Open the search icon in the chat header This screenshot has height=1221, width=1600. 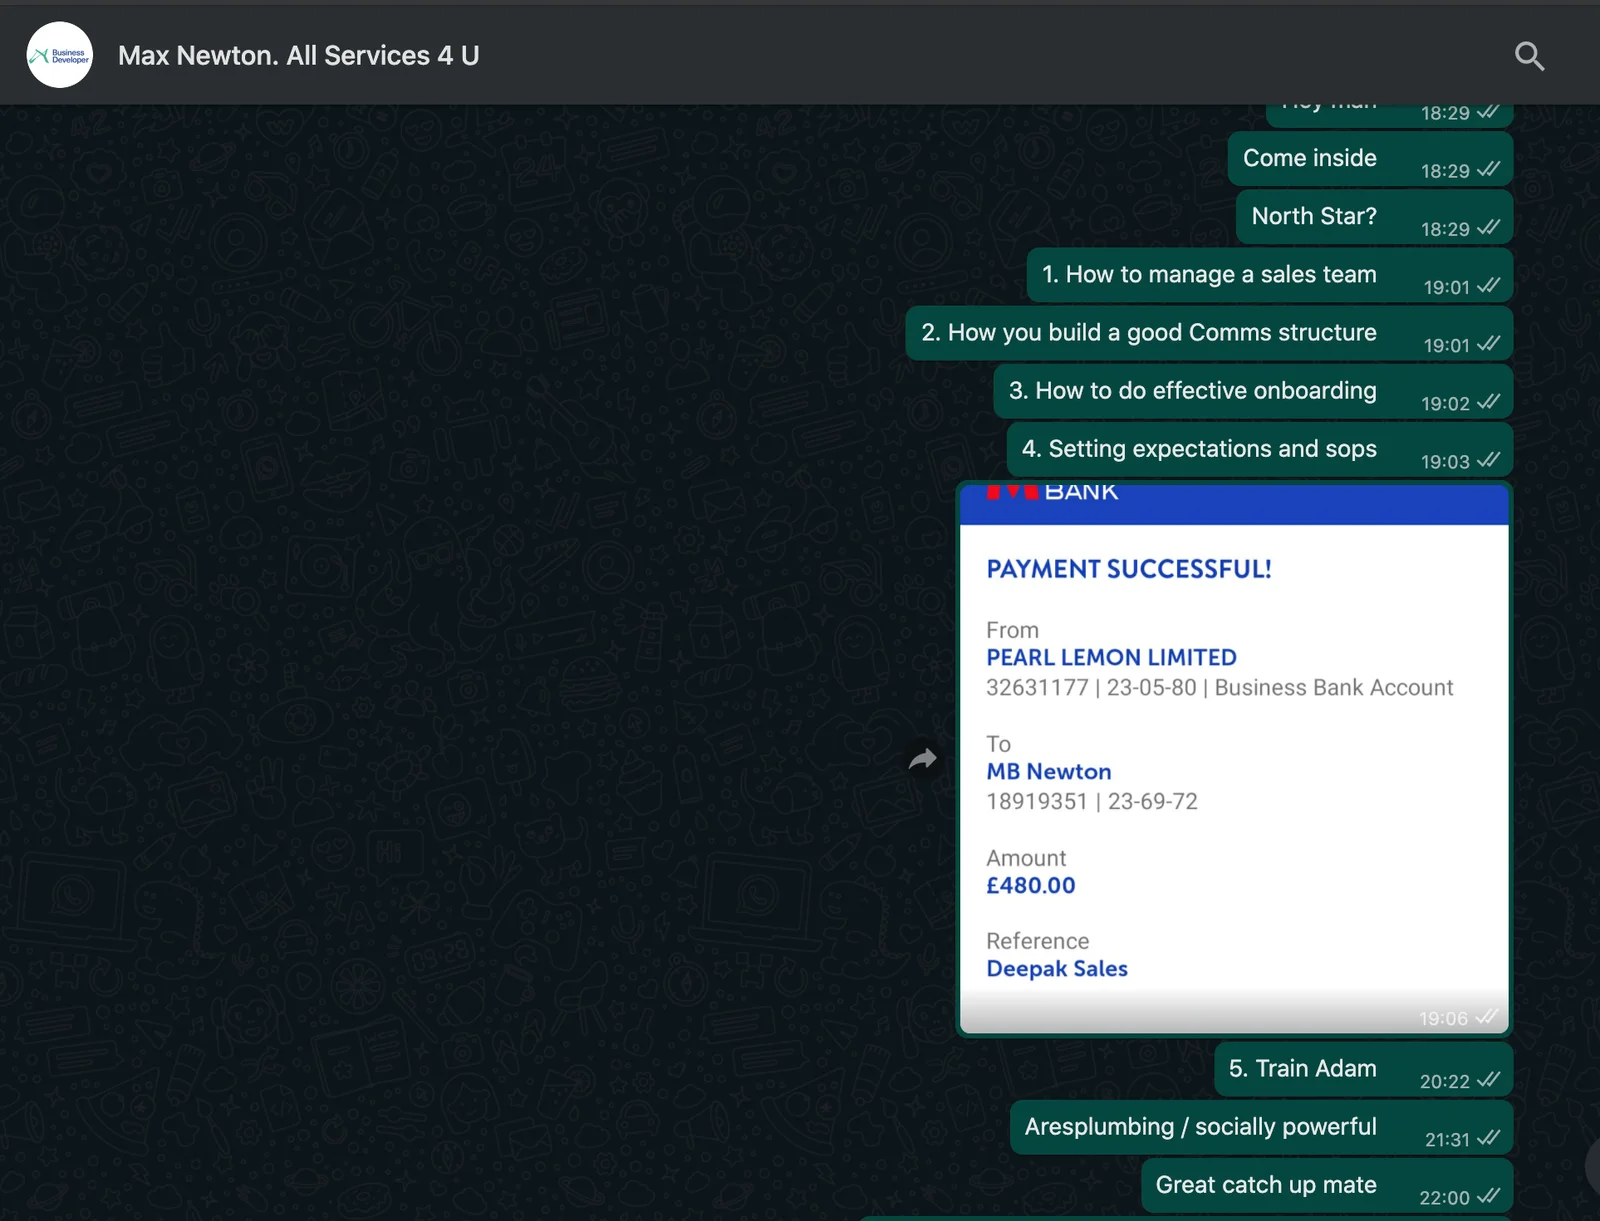pos(1529,56)
